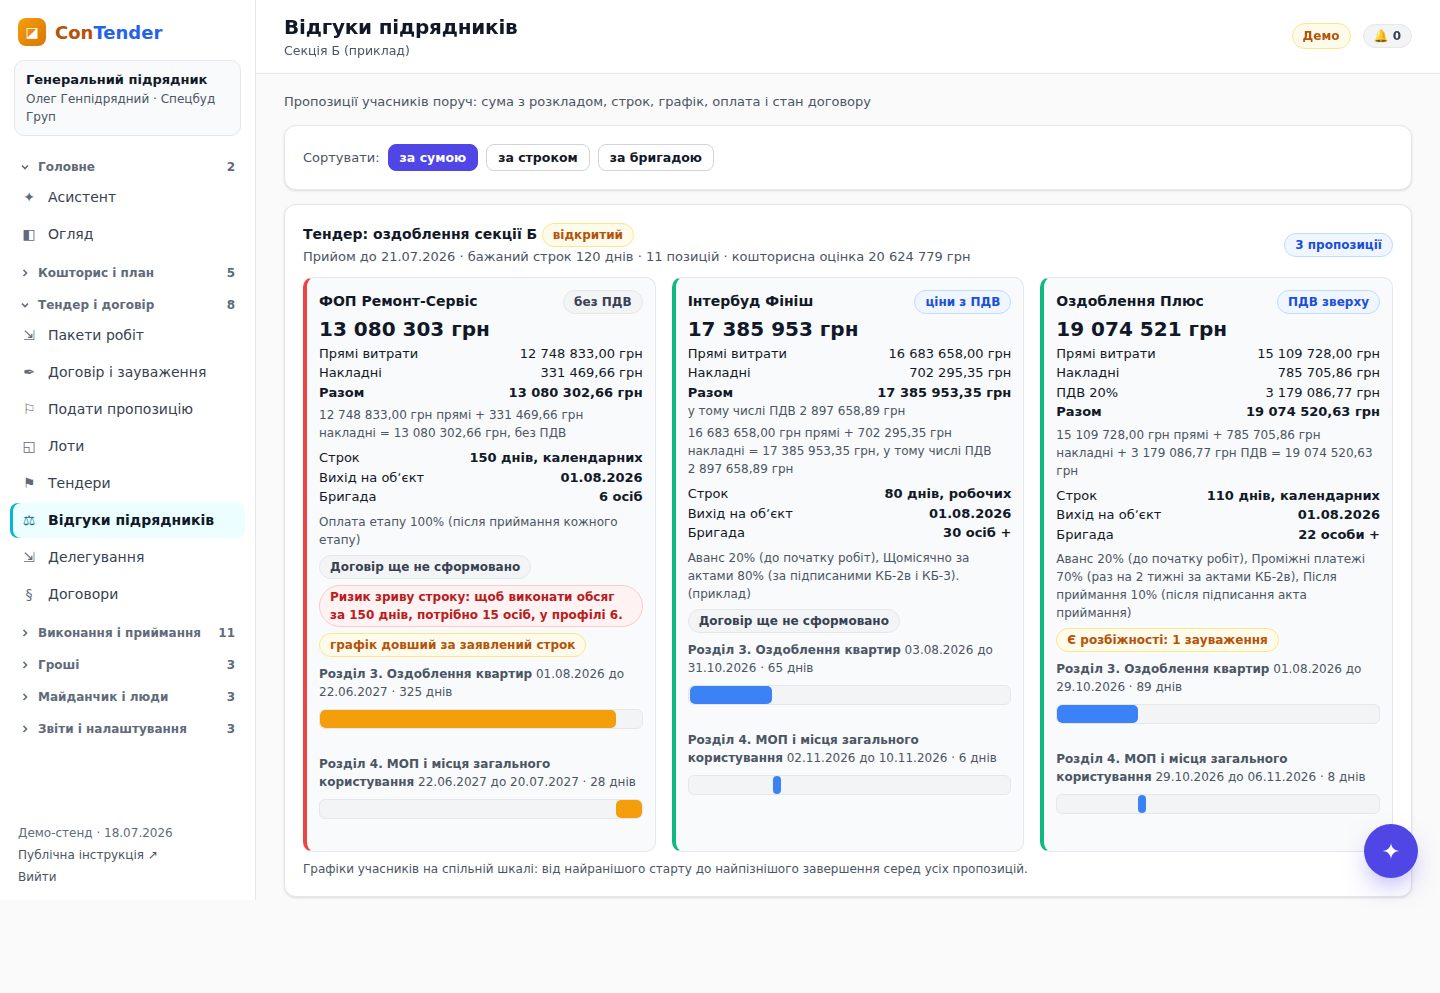Click the відкритий tender status badge
The image size is (1440, 993).
tap(588, 235)
